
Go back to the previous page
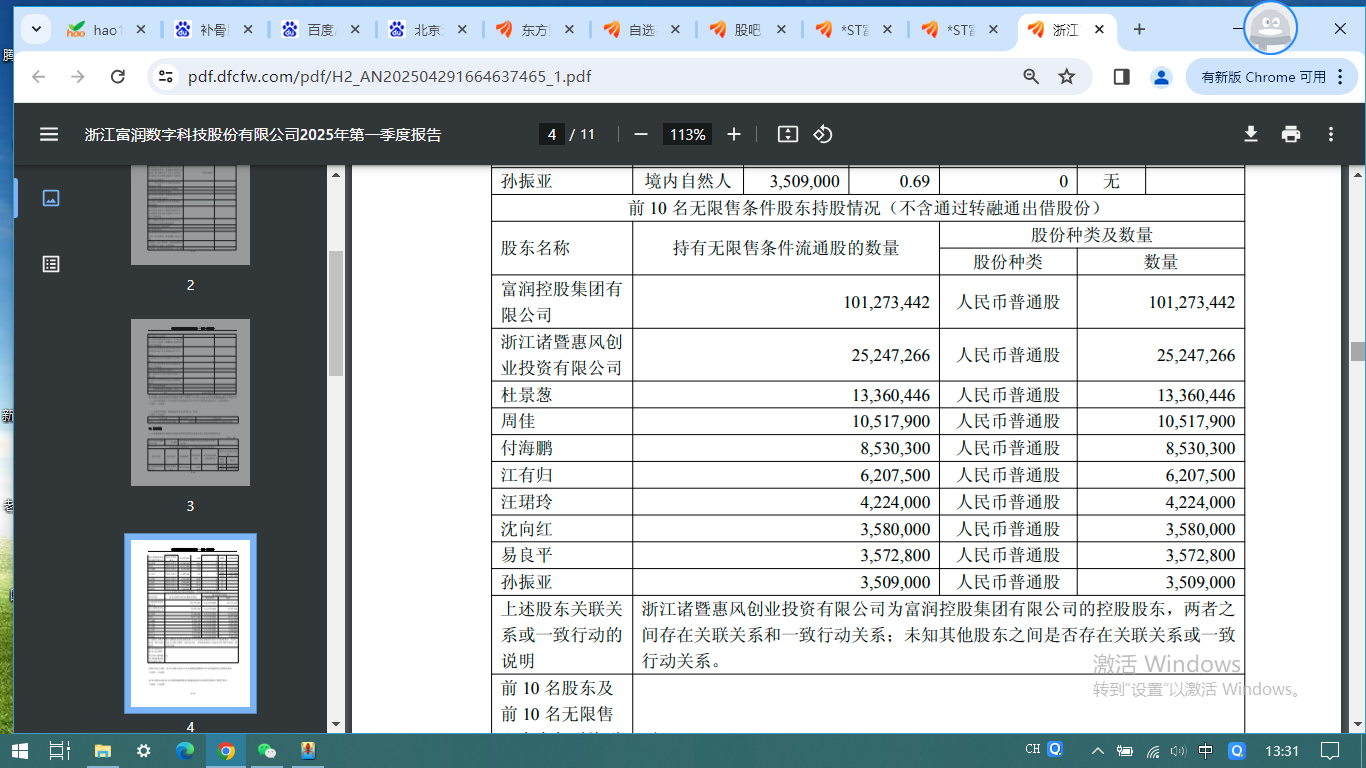[39, 76]
